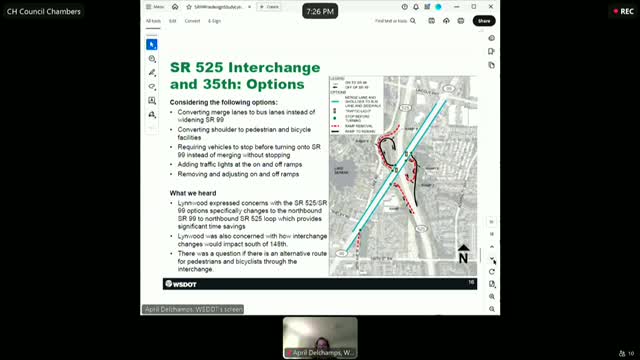The image size is (640, 360).
Task: Open the notifications bell
Action: [x=416, y=7]
